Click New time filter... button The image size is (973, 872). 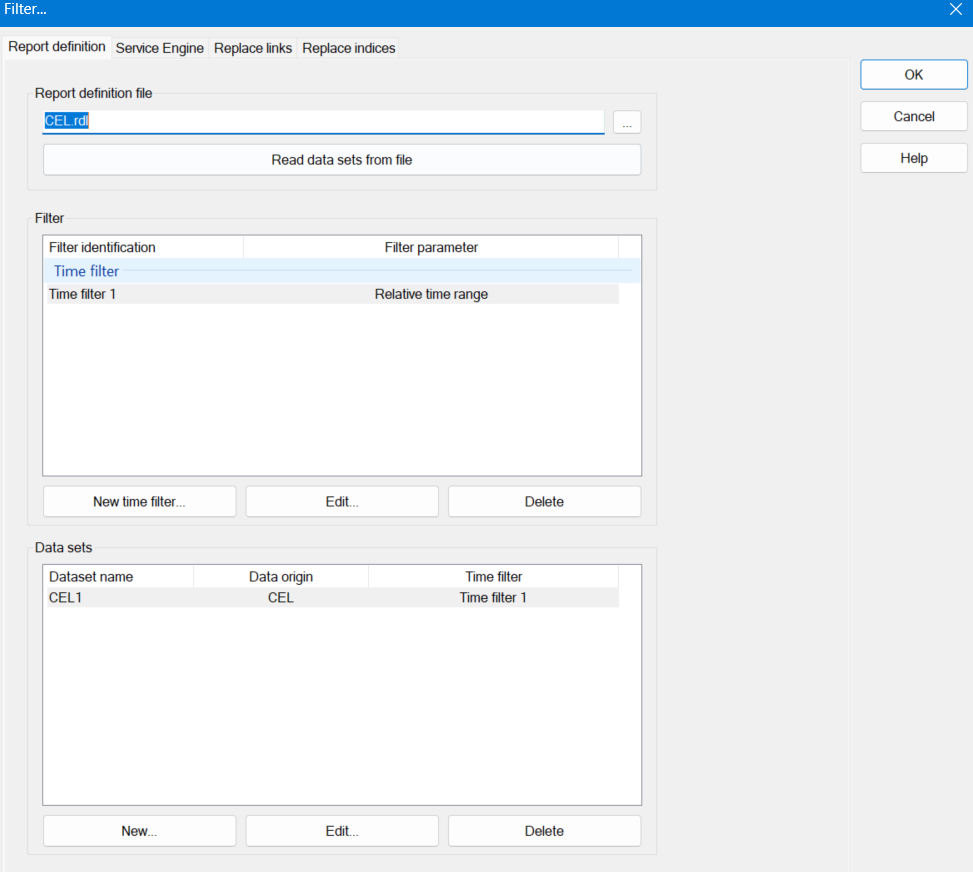click(x=140, y=501)
